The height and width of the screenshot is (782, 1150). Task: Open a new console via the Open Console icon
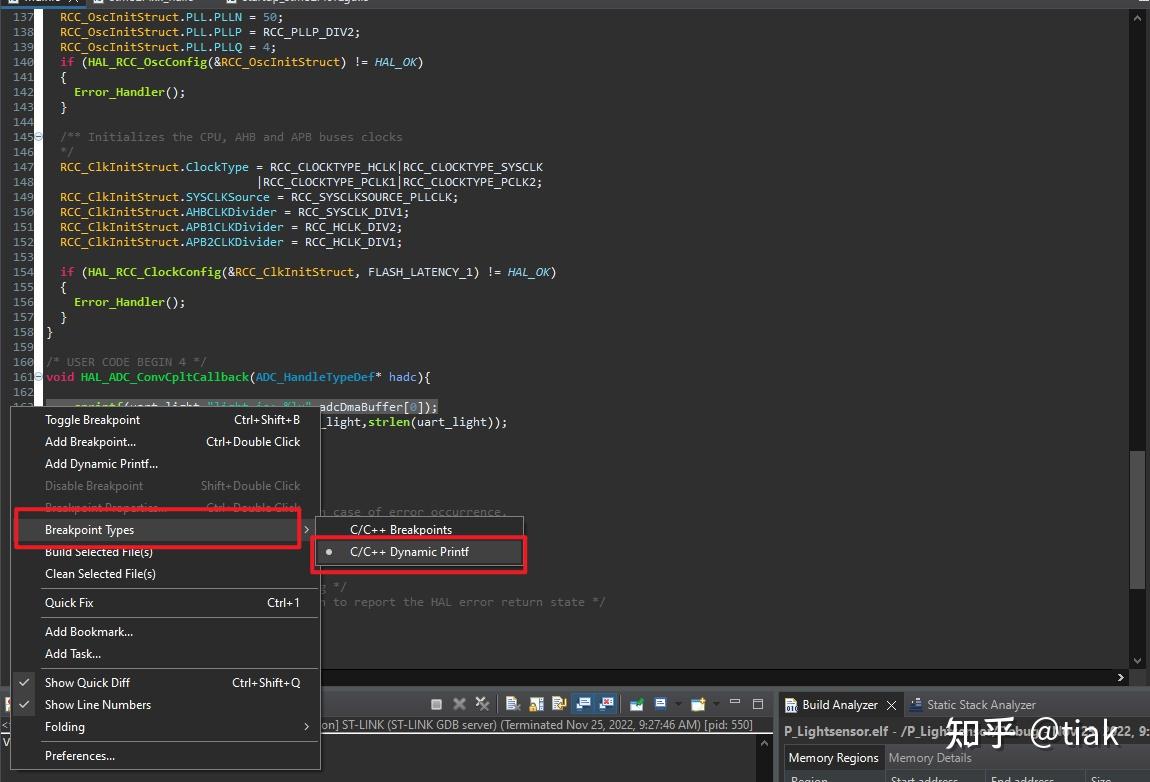point(699,703)
